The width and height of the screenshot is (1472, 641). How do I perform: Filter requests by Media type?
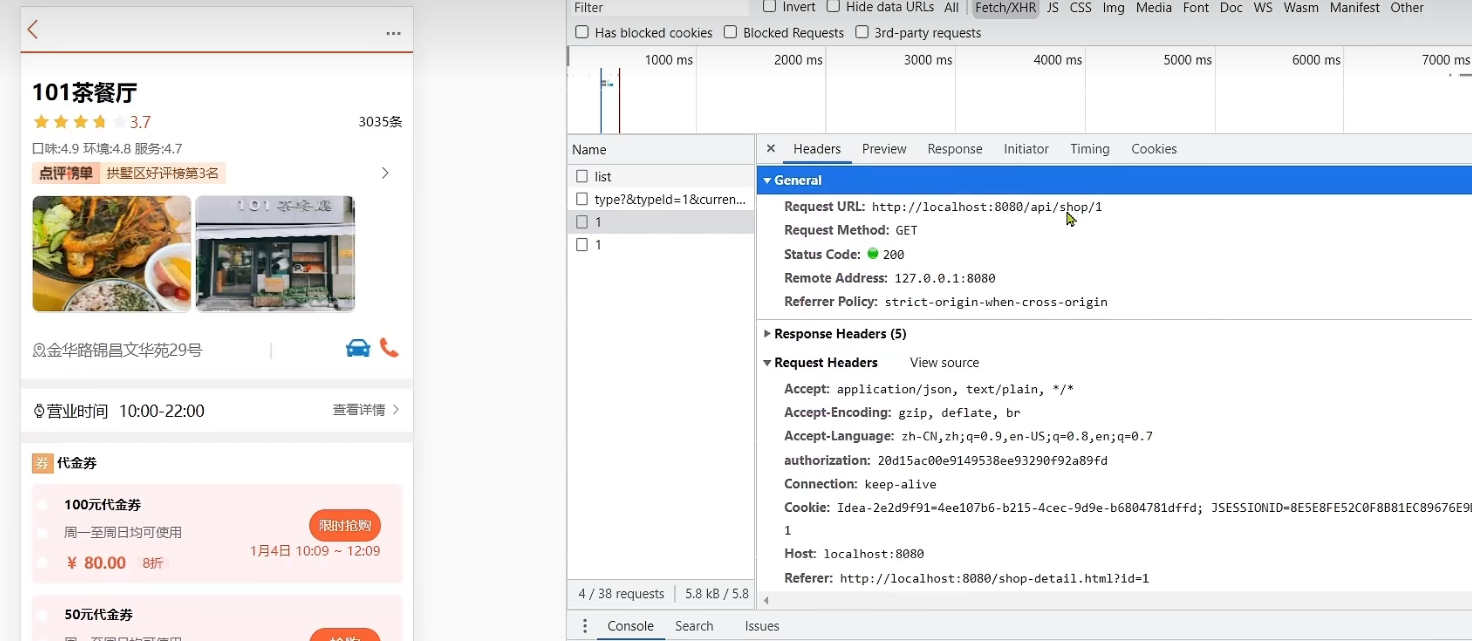coord(1154,8)
